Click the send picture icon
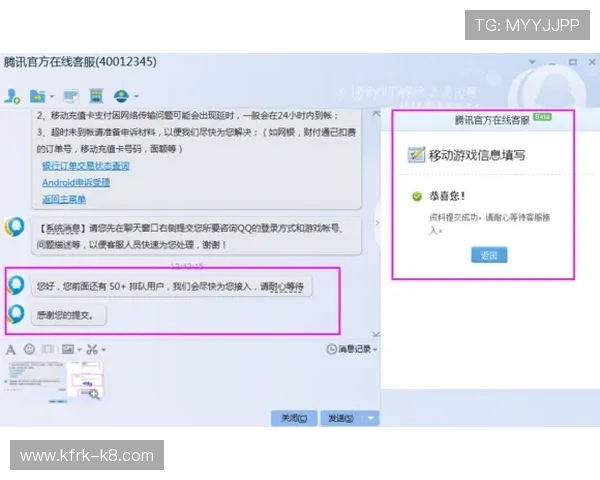 pyautogui.click(x=68, y=349)
